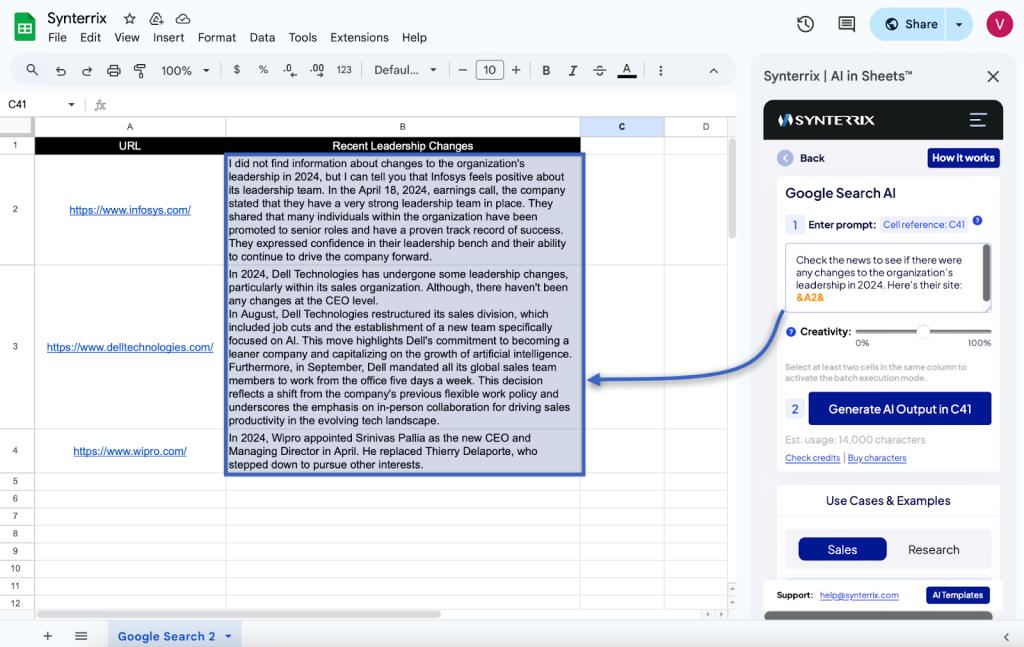Toggle italic formatting
1024x647 pixels.
(572, 71)
